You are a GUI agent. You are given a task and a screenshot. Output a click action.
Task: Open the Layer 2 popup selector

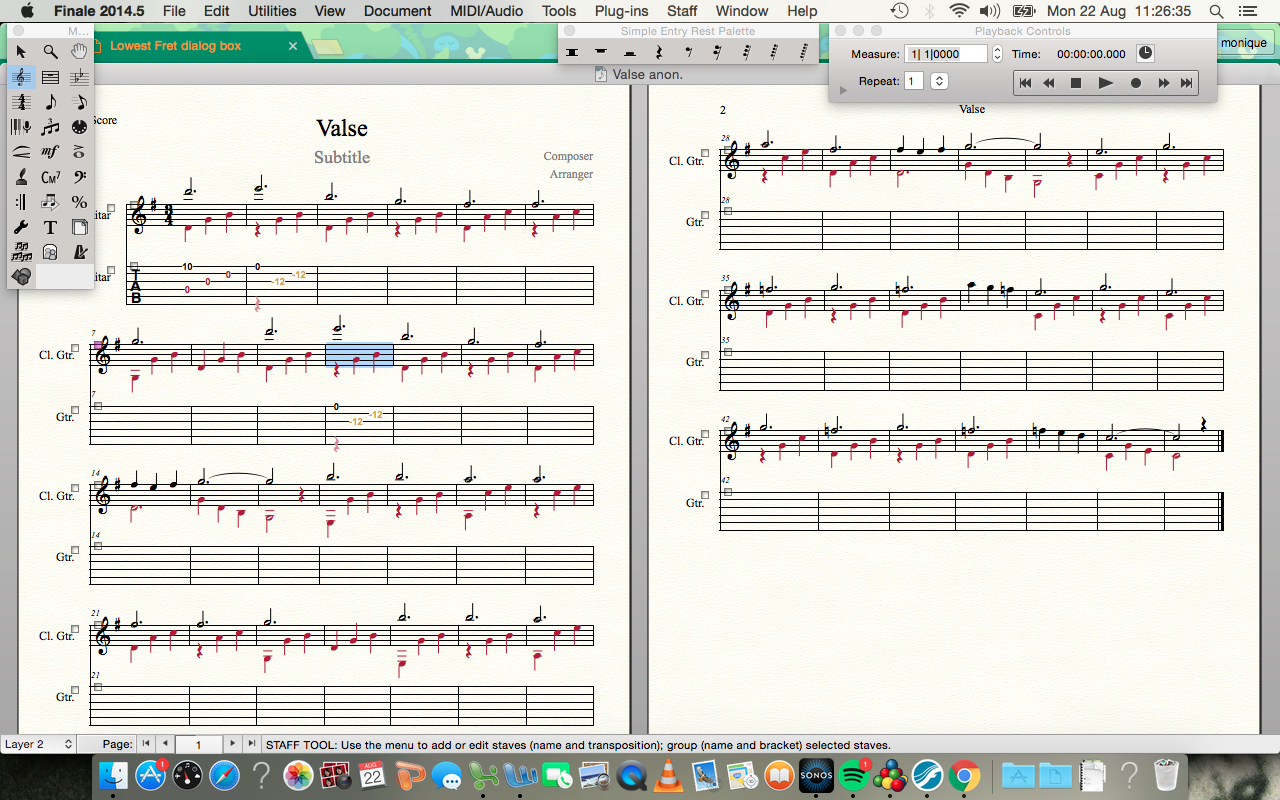coord(38,744)
